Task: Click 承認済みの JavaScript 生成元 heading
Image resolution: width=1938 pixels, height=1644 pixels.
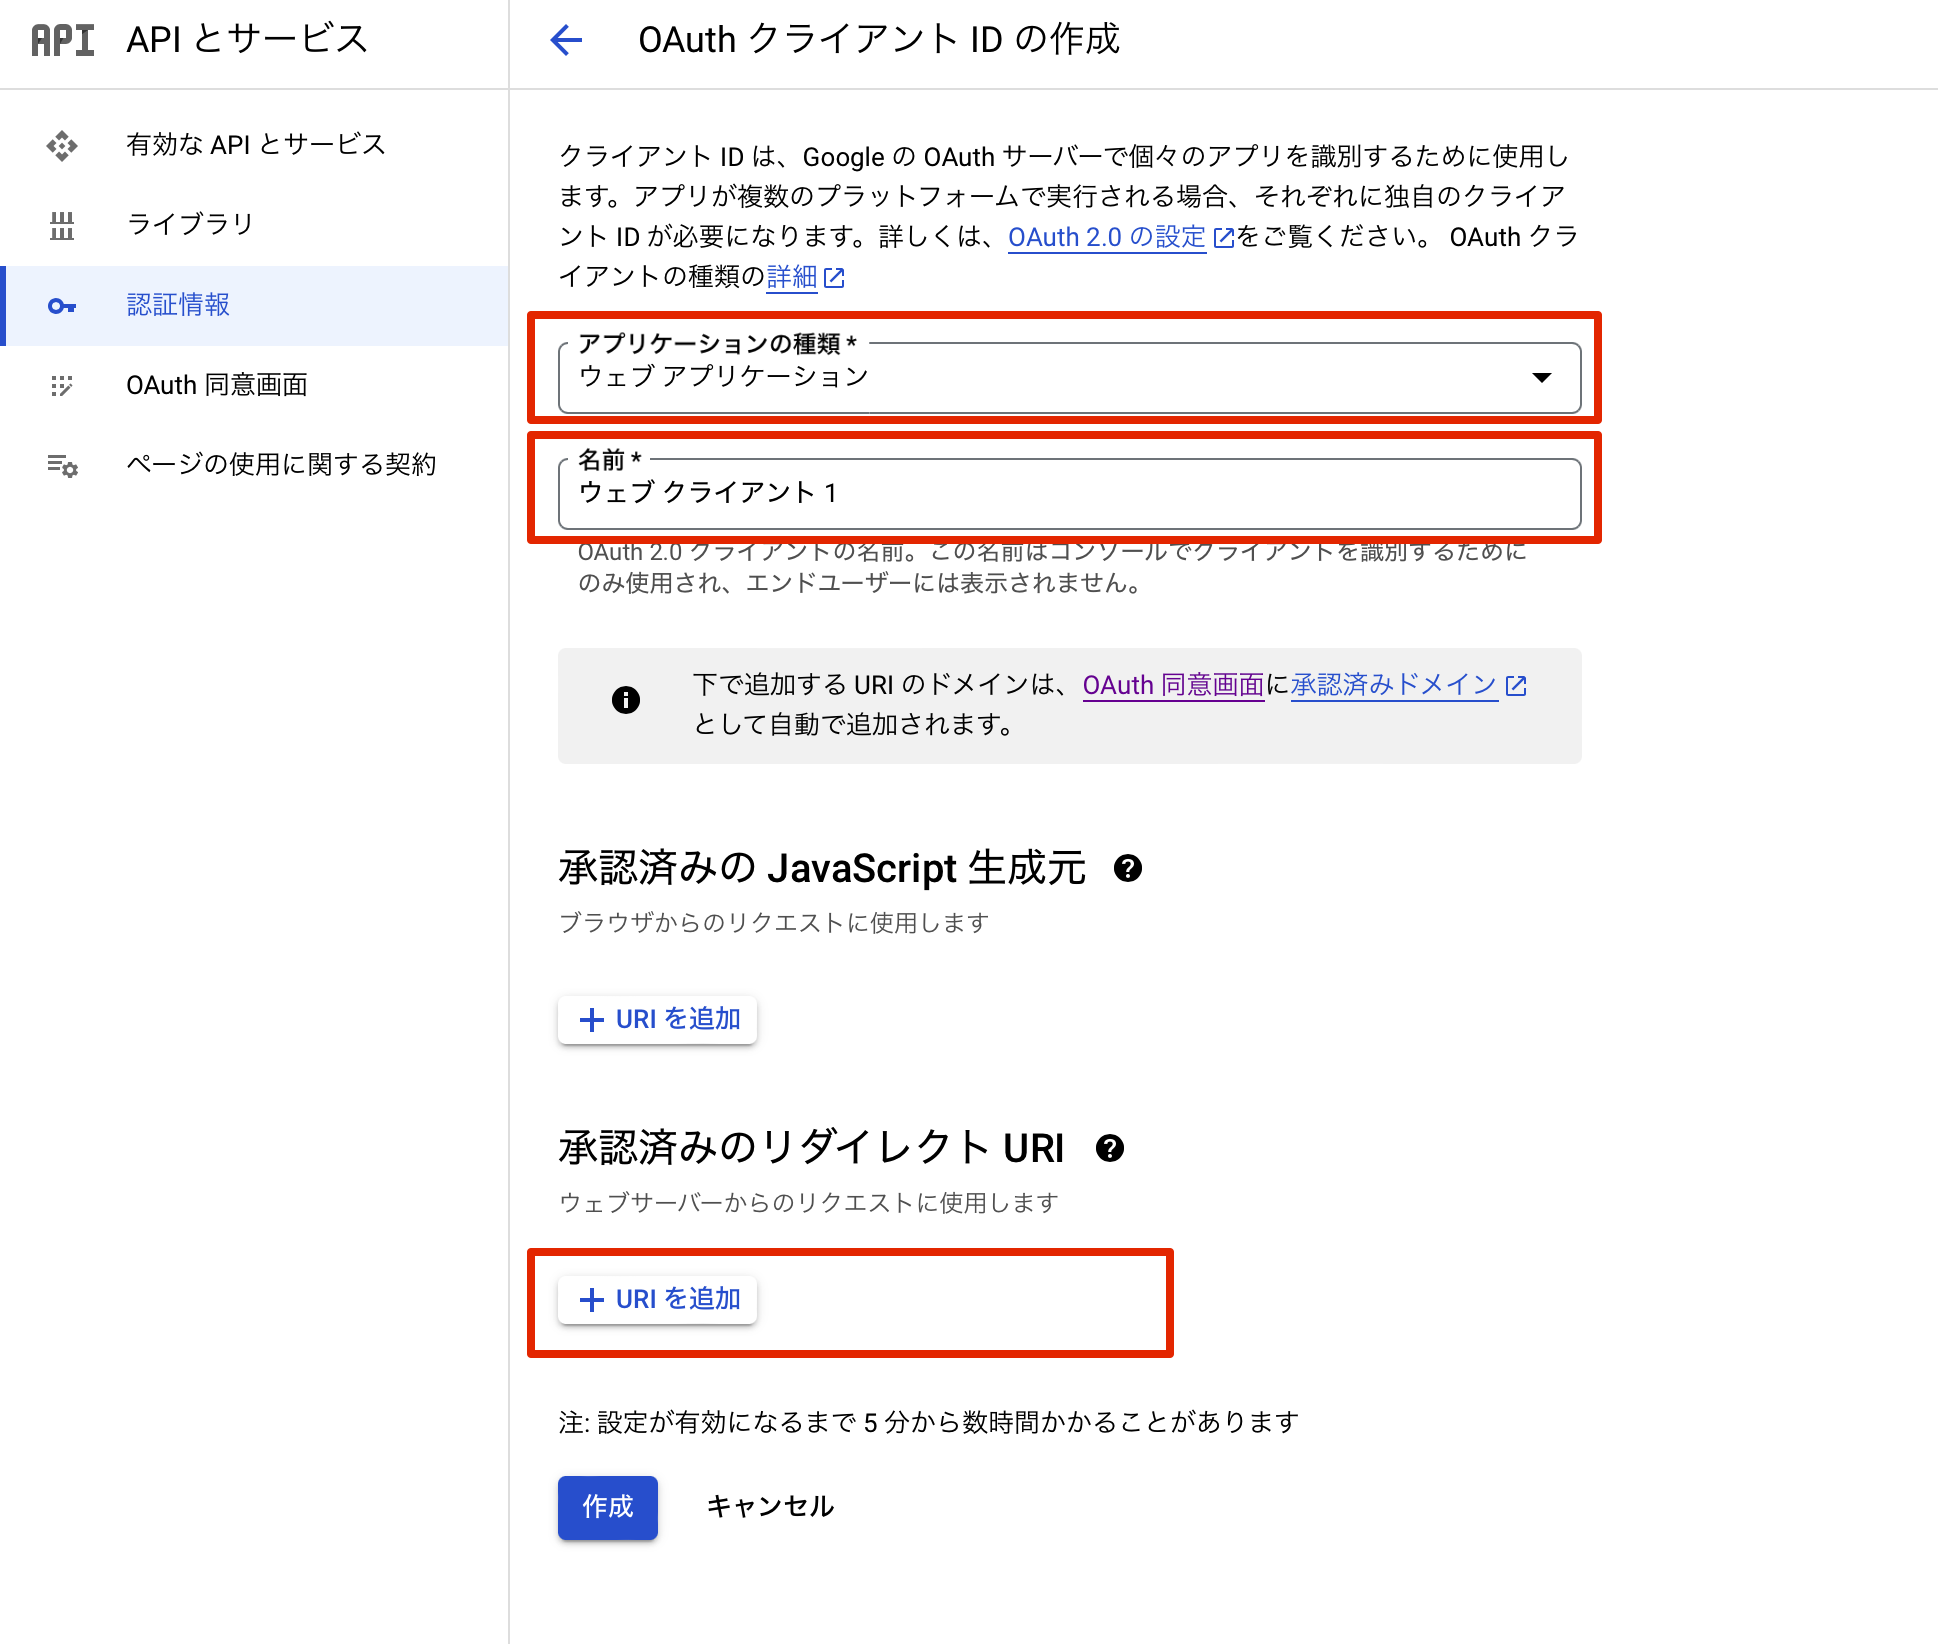Action: 822,868
